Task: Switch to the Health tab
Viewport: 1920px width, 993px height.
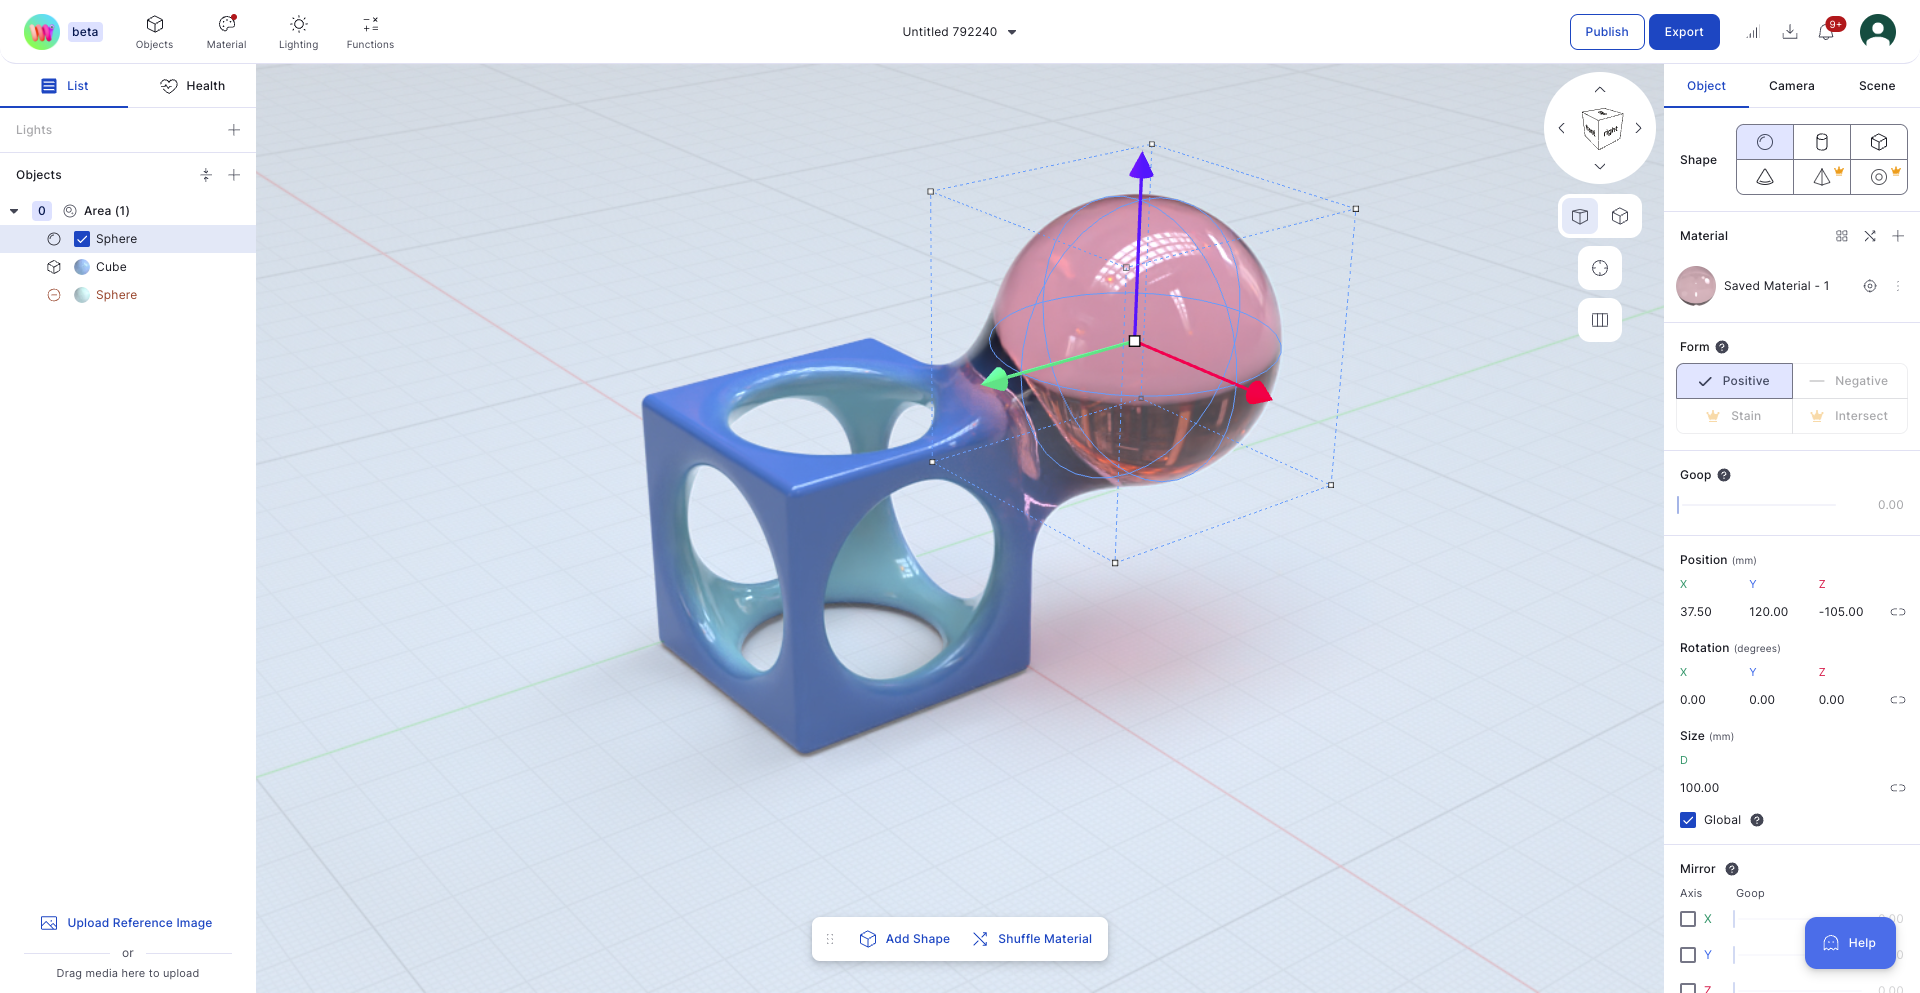Action: (x=193, y=86)
